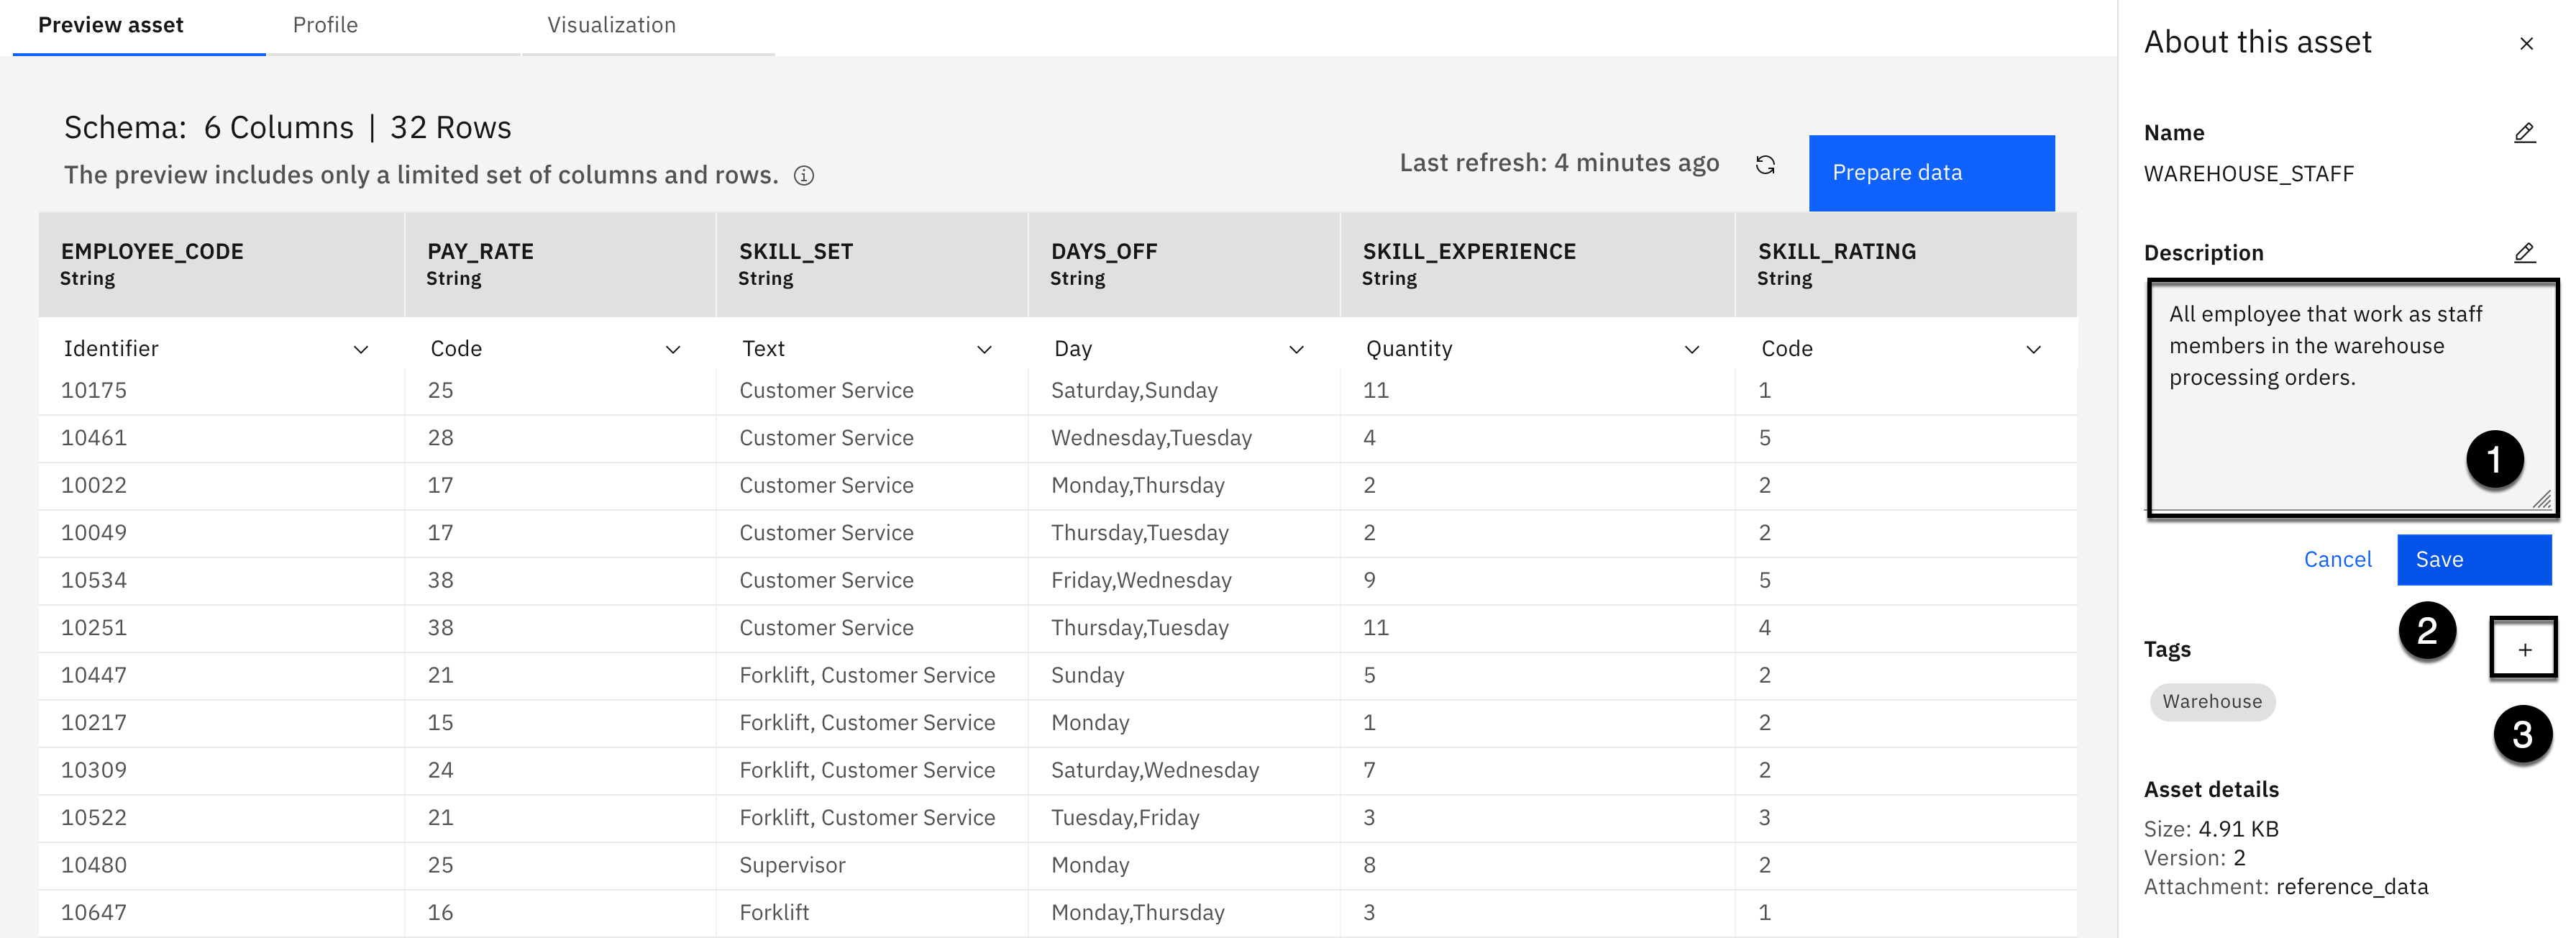Screen dimensions: 2576x938
Task: Open the Quantity dropdown for SKILL_EXPERIENCE
Action: point(1691,349)
